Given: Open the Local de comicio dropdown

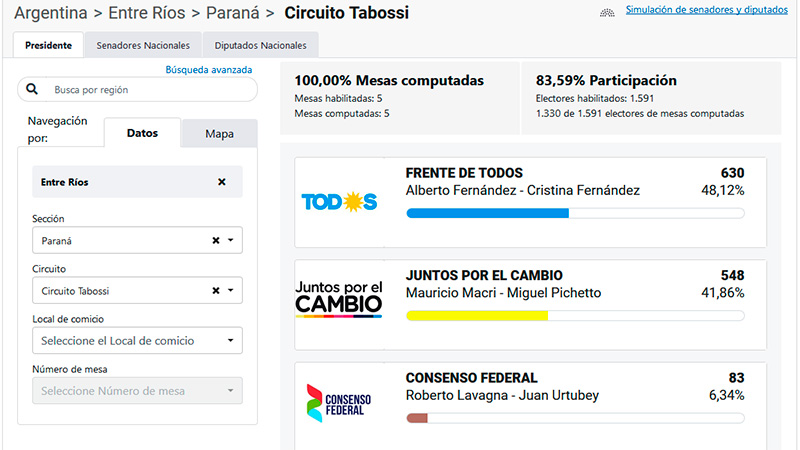Looking at the screenshot, I should click(137, 340).
